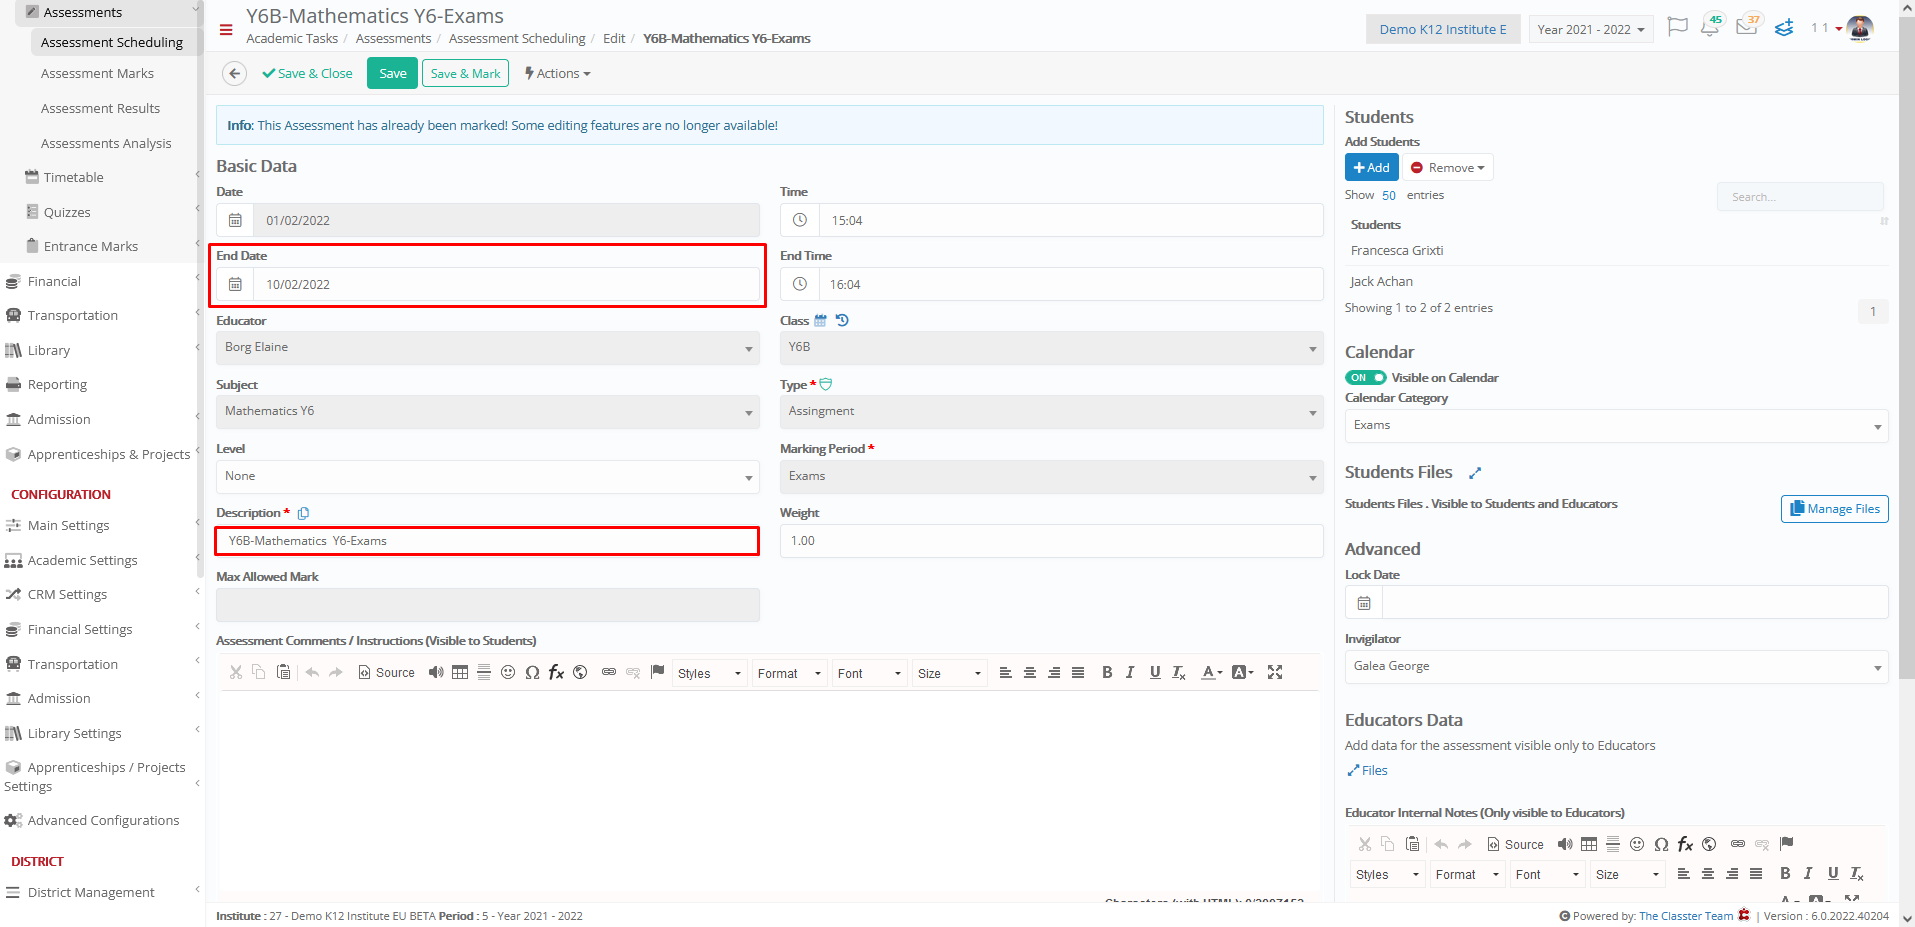Screen dimensions: 1915x927
Task: Click the clock icon beside Time 15:04
Action: pyautogui.click(x=800, y=220)
